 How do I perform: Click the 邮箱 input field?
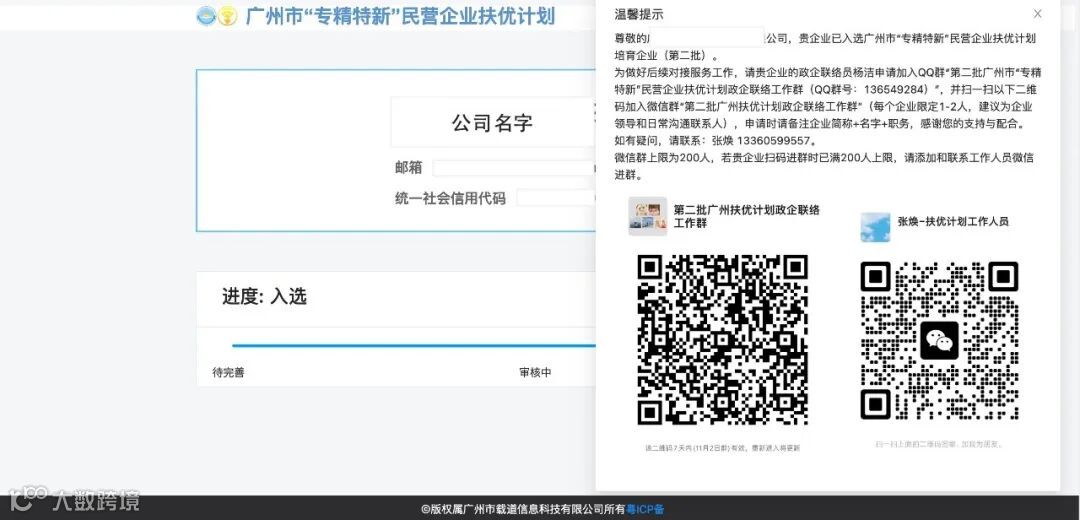[x=514, y=168]
